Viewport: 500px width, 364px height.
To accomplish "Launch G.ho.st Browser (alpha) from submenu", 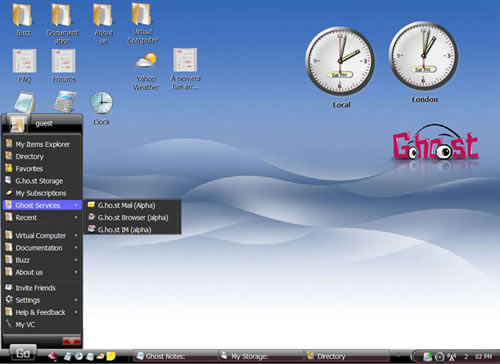I will (x=132, y=217).
